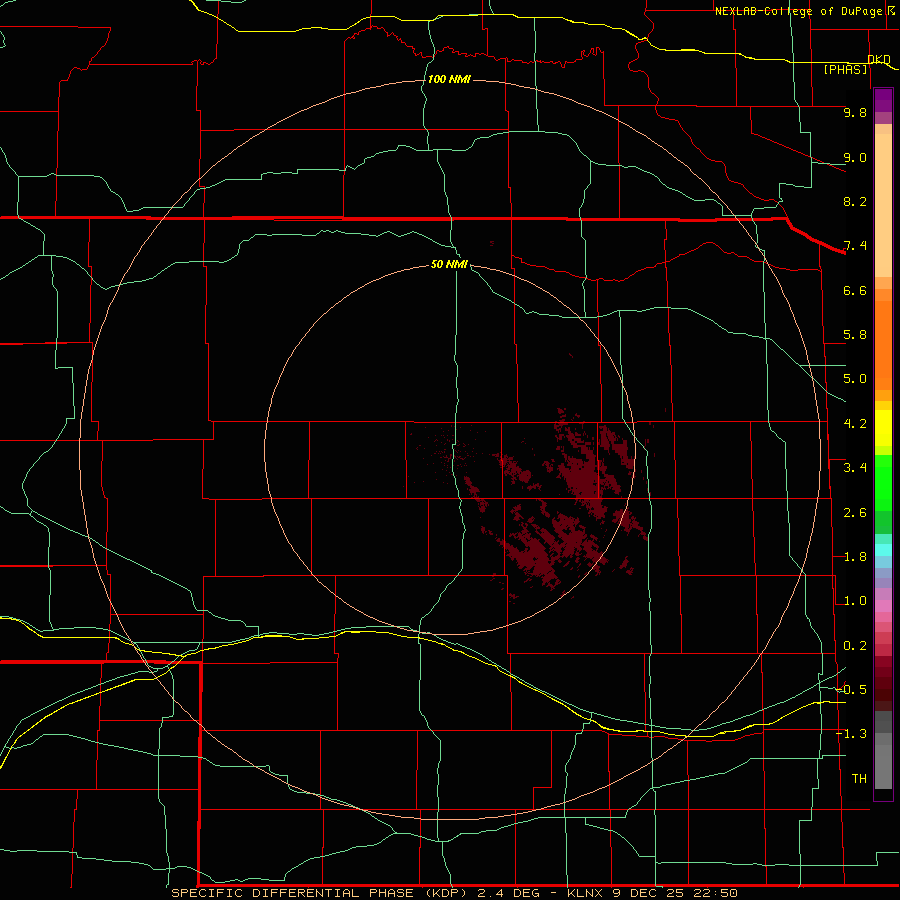Click the 50 NMI range ring label
The height and width of the screenshot is (900, 900).
(x=449, y=264)
